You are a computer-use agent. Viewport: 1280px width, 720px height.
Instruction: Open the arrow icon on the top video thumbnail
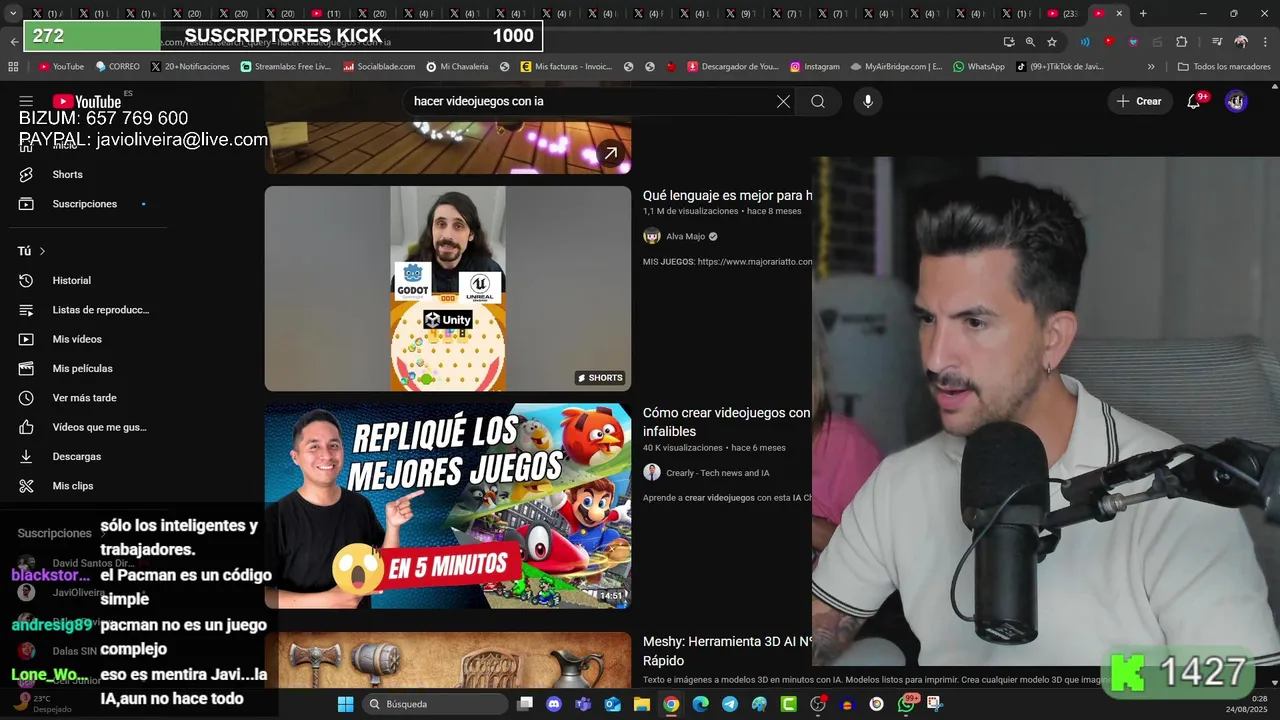tap(610, 153)
